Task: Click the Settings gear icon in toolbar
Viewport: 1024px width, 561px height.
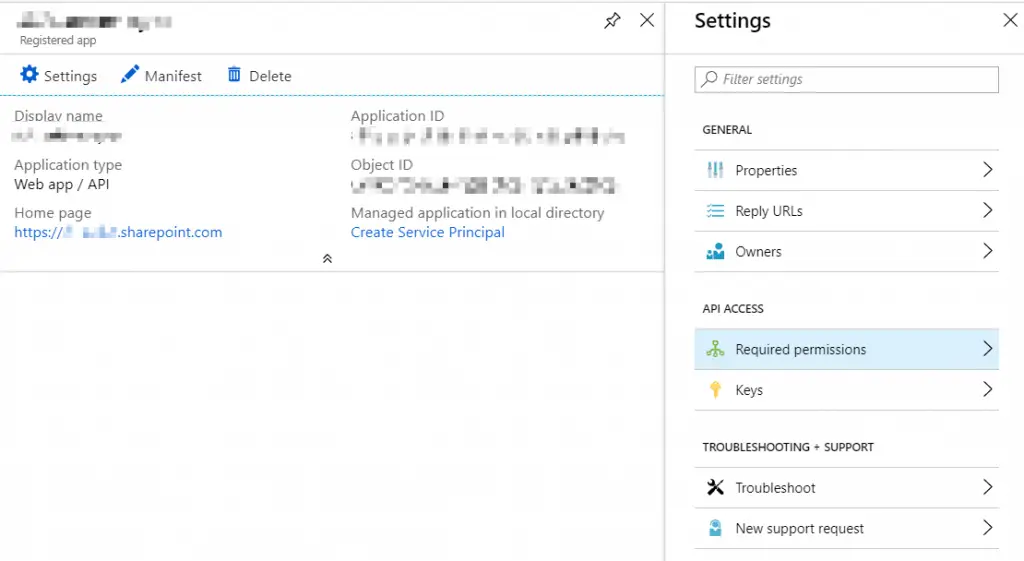Action: pos(29,75)
